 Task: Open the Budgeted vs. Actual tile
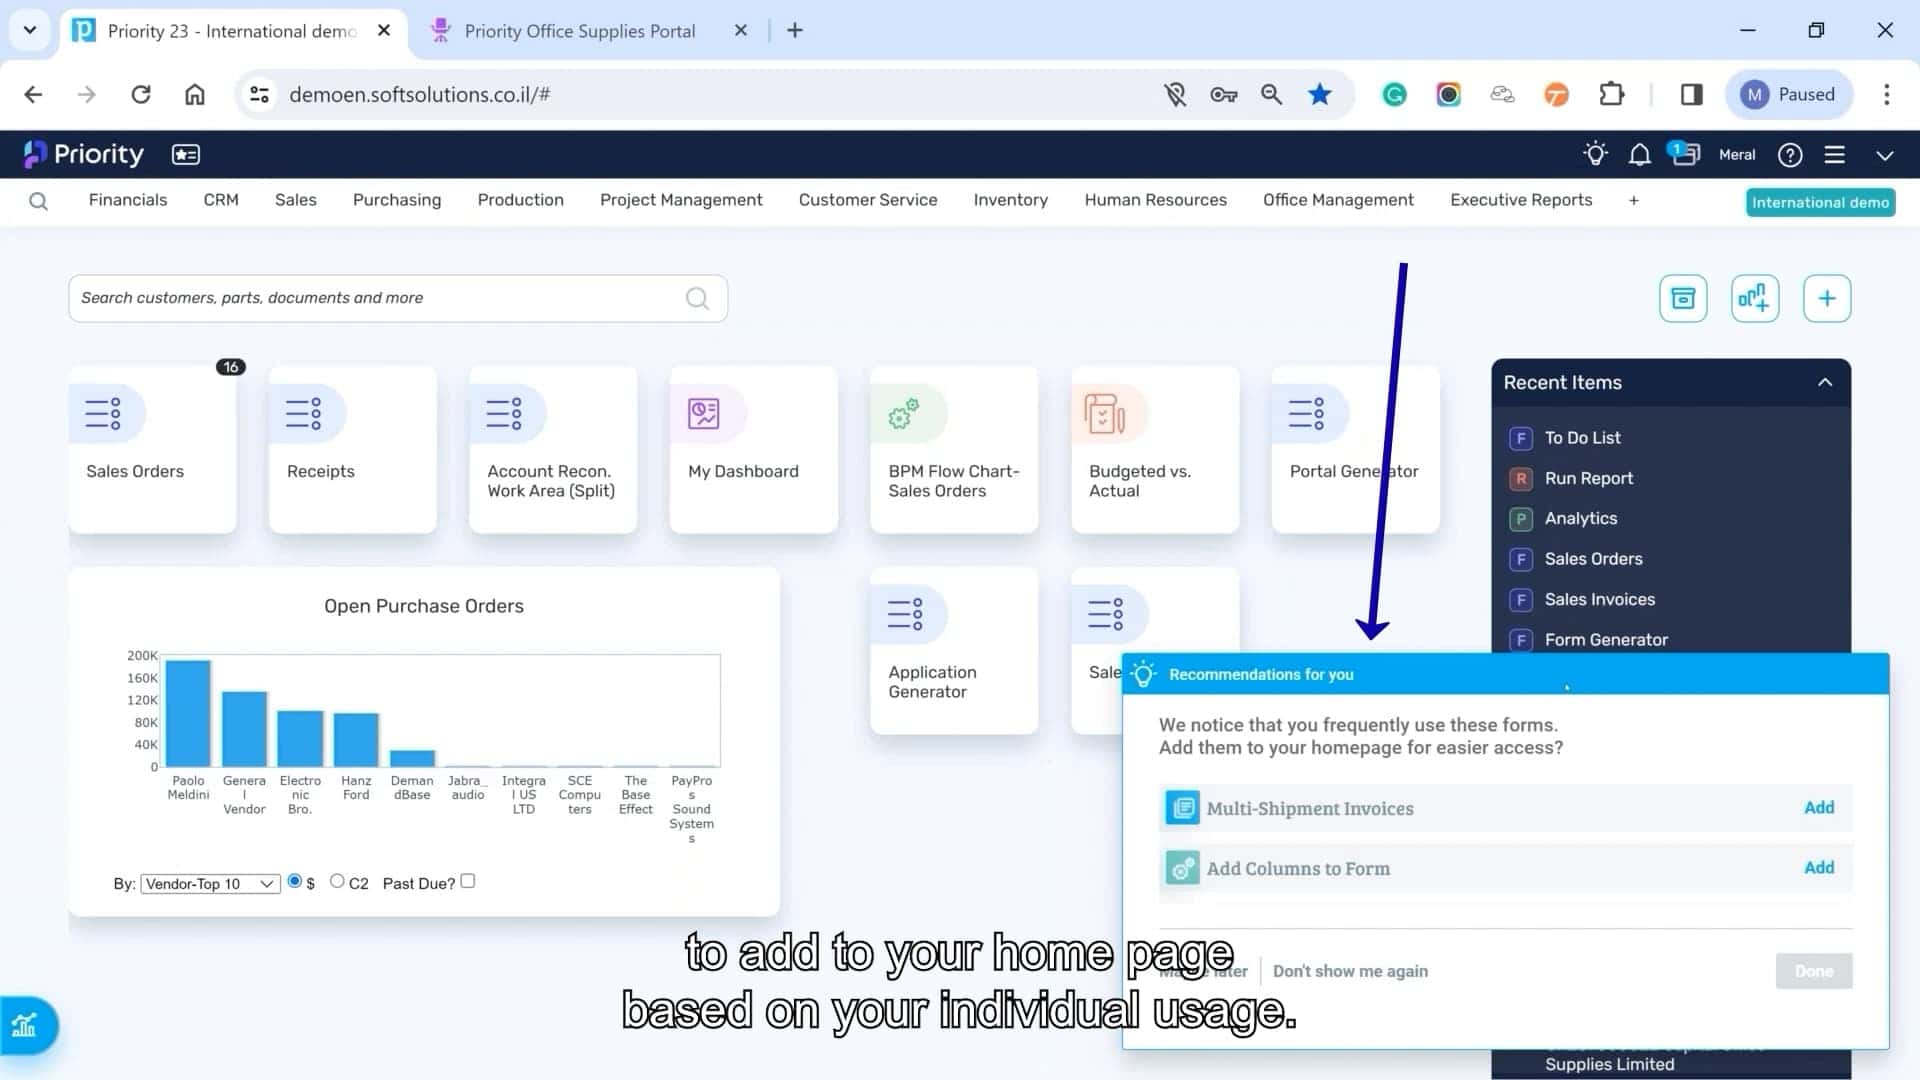tap(1155, 449)
